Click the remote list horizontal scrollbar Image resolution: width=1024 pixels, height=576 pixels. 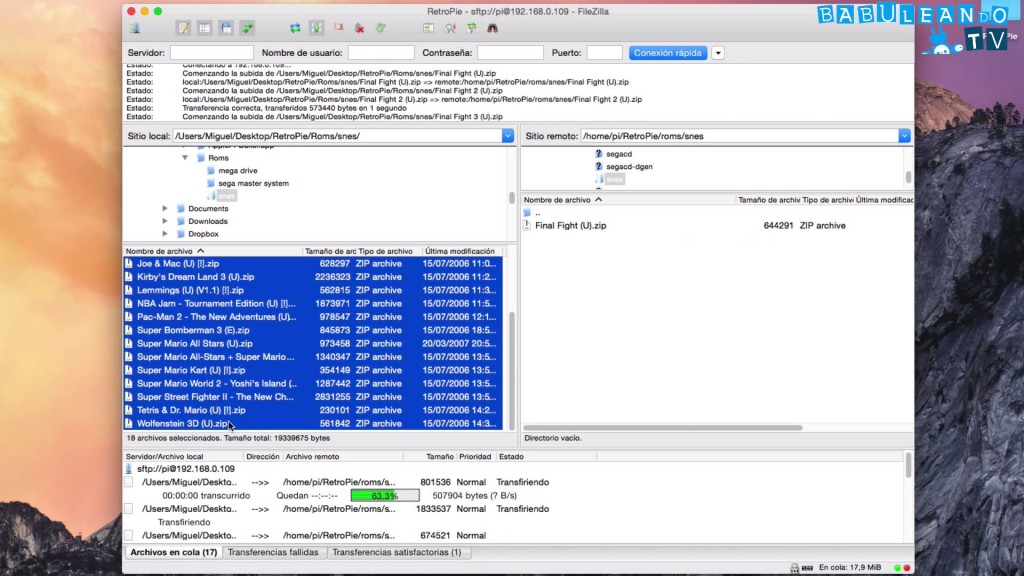(663, 428)
